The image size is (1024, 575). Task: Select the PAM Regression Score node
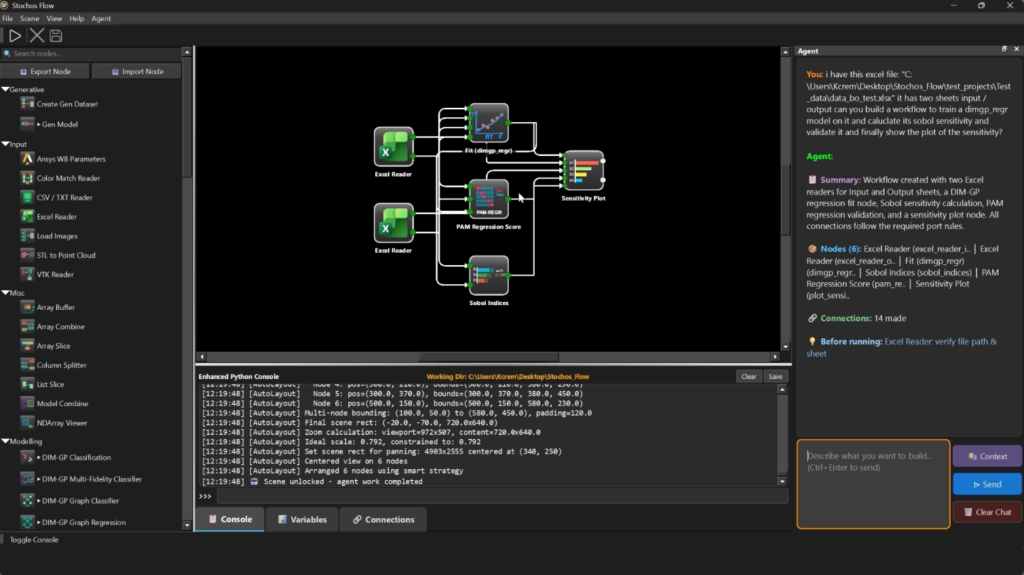pos(488,199)
